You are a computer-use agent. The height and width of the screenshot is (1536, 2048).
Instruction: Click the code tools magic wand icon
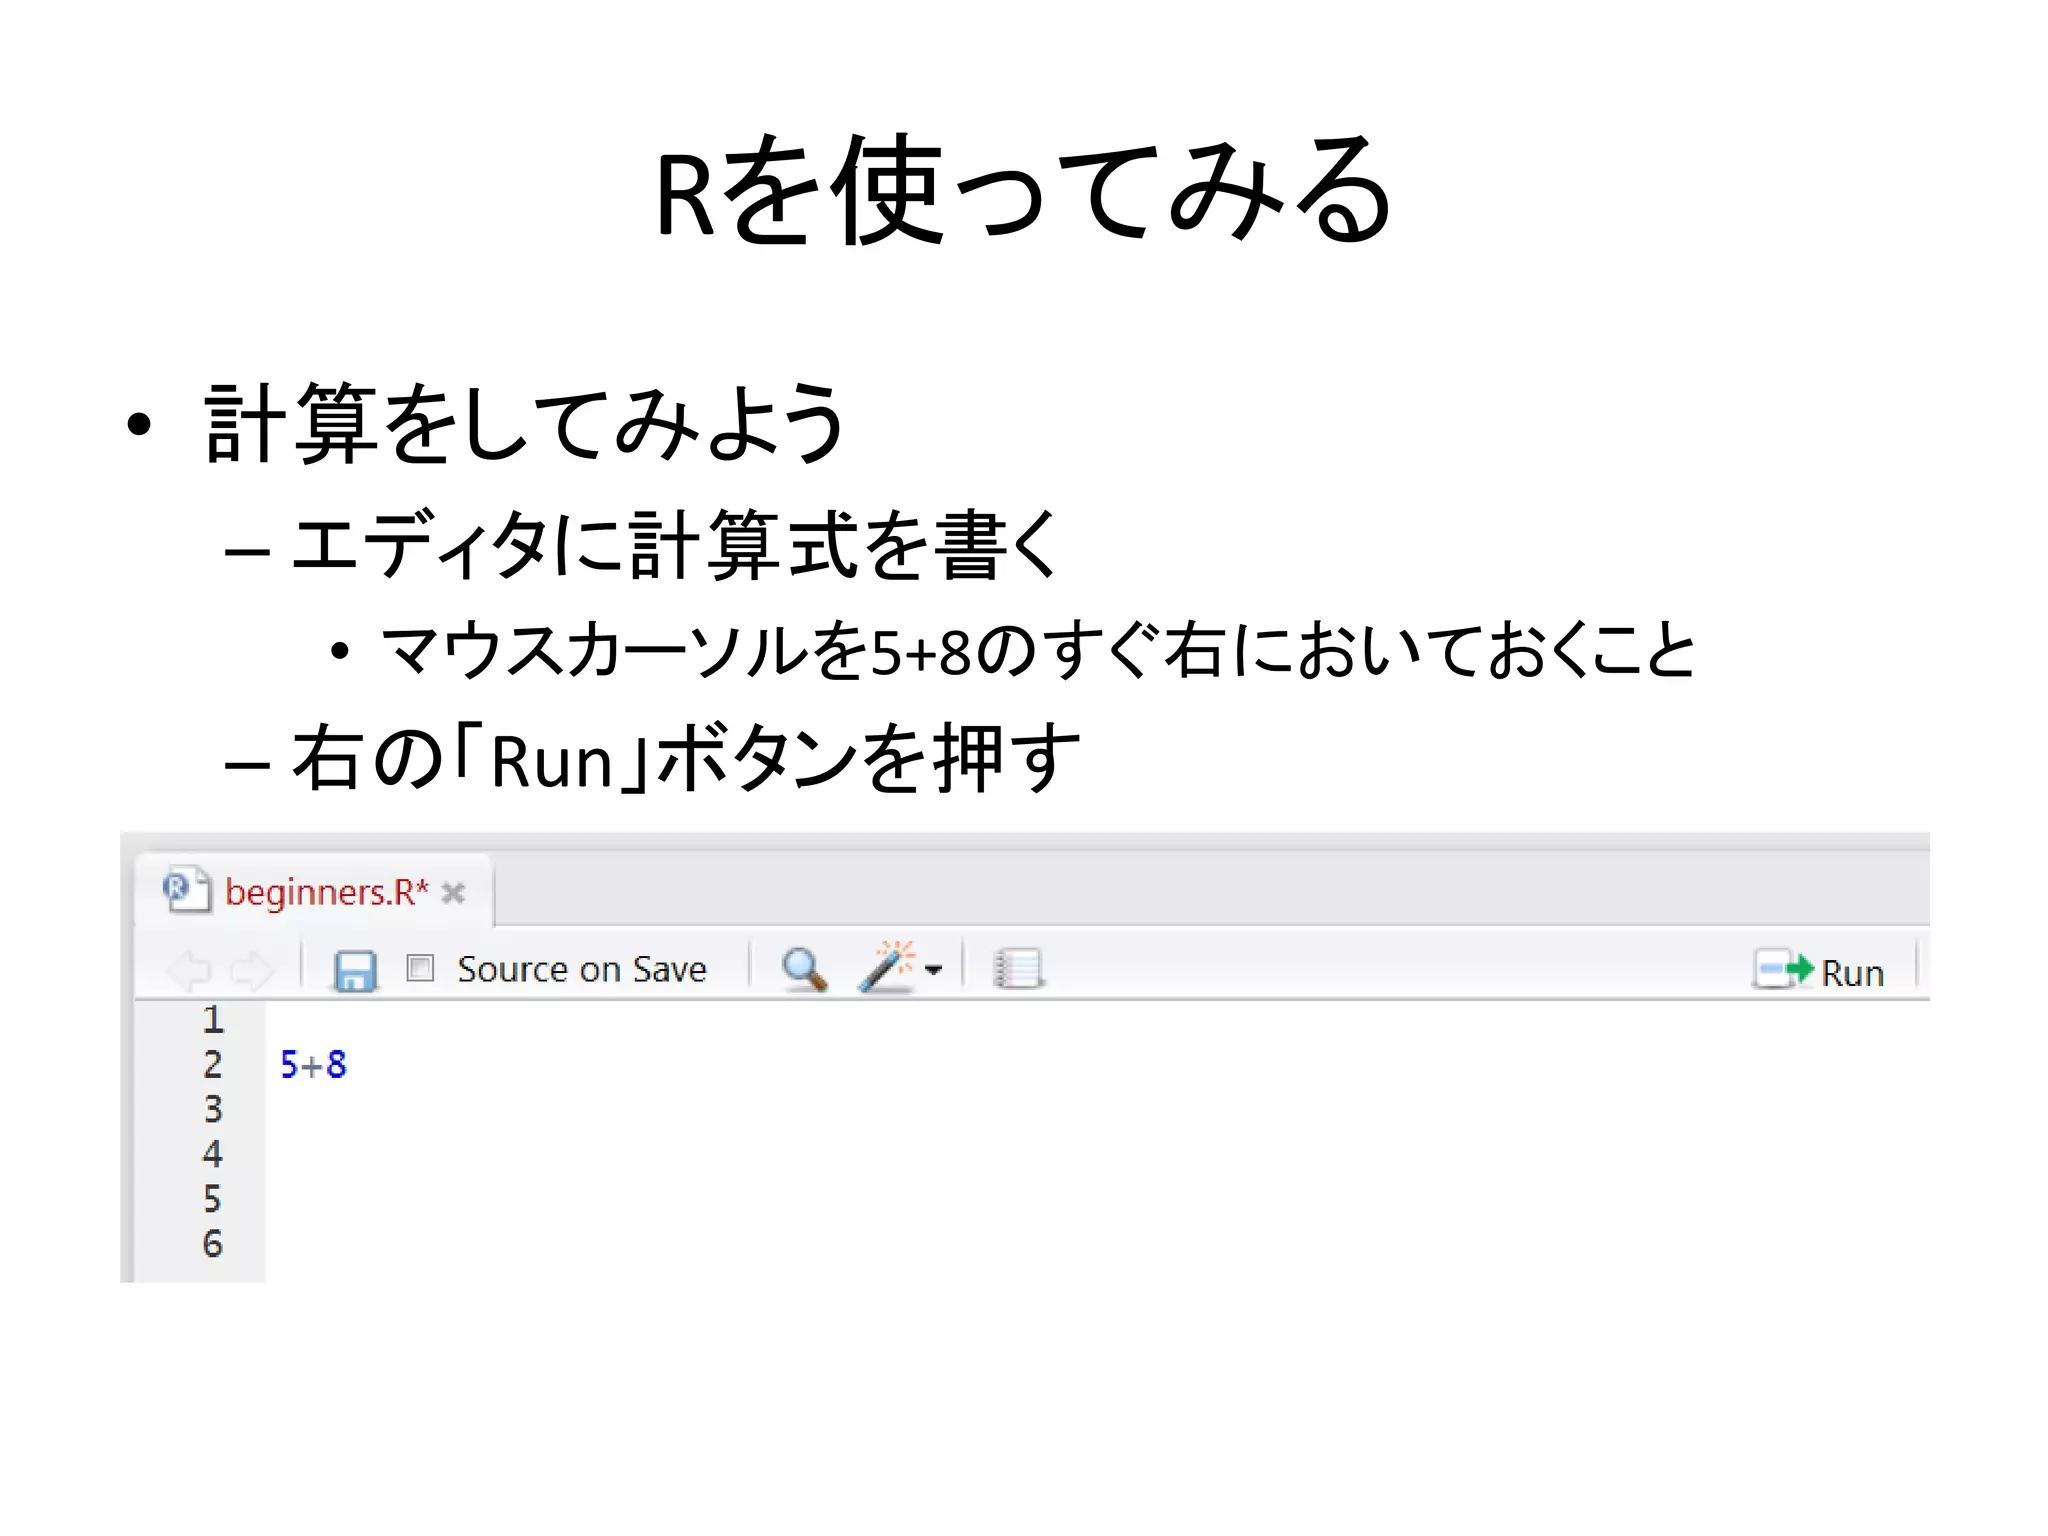click(x=886, y=967)
